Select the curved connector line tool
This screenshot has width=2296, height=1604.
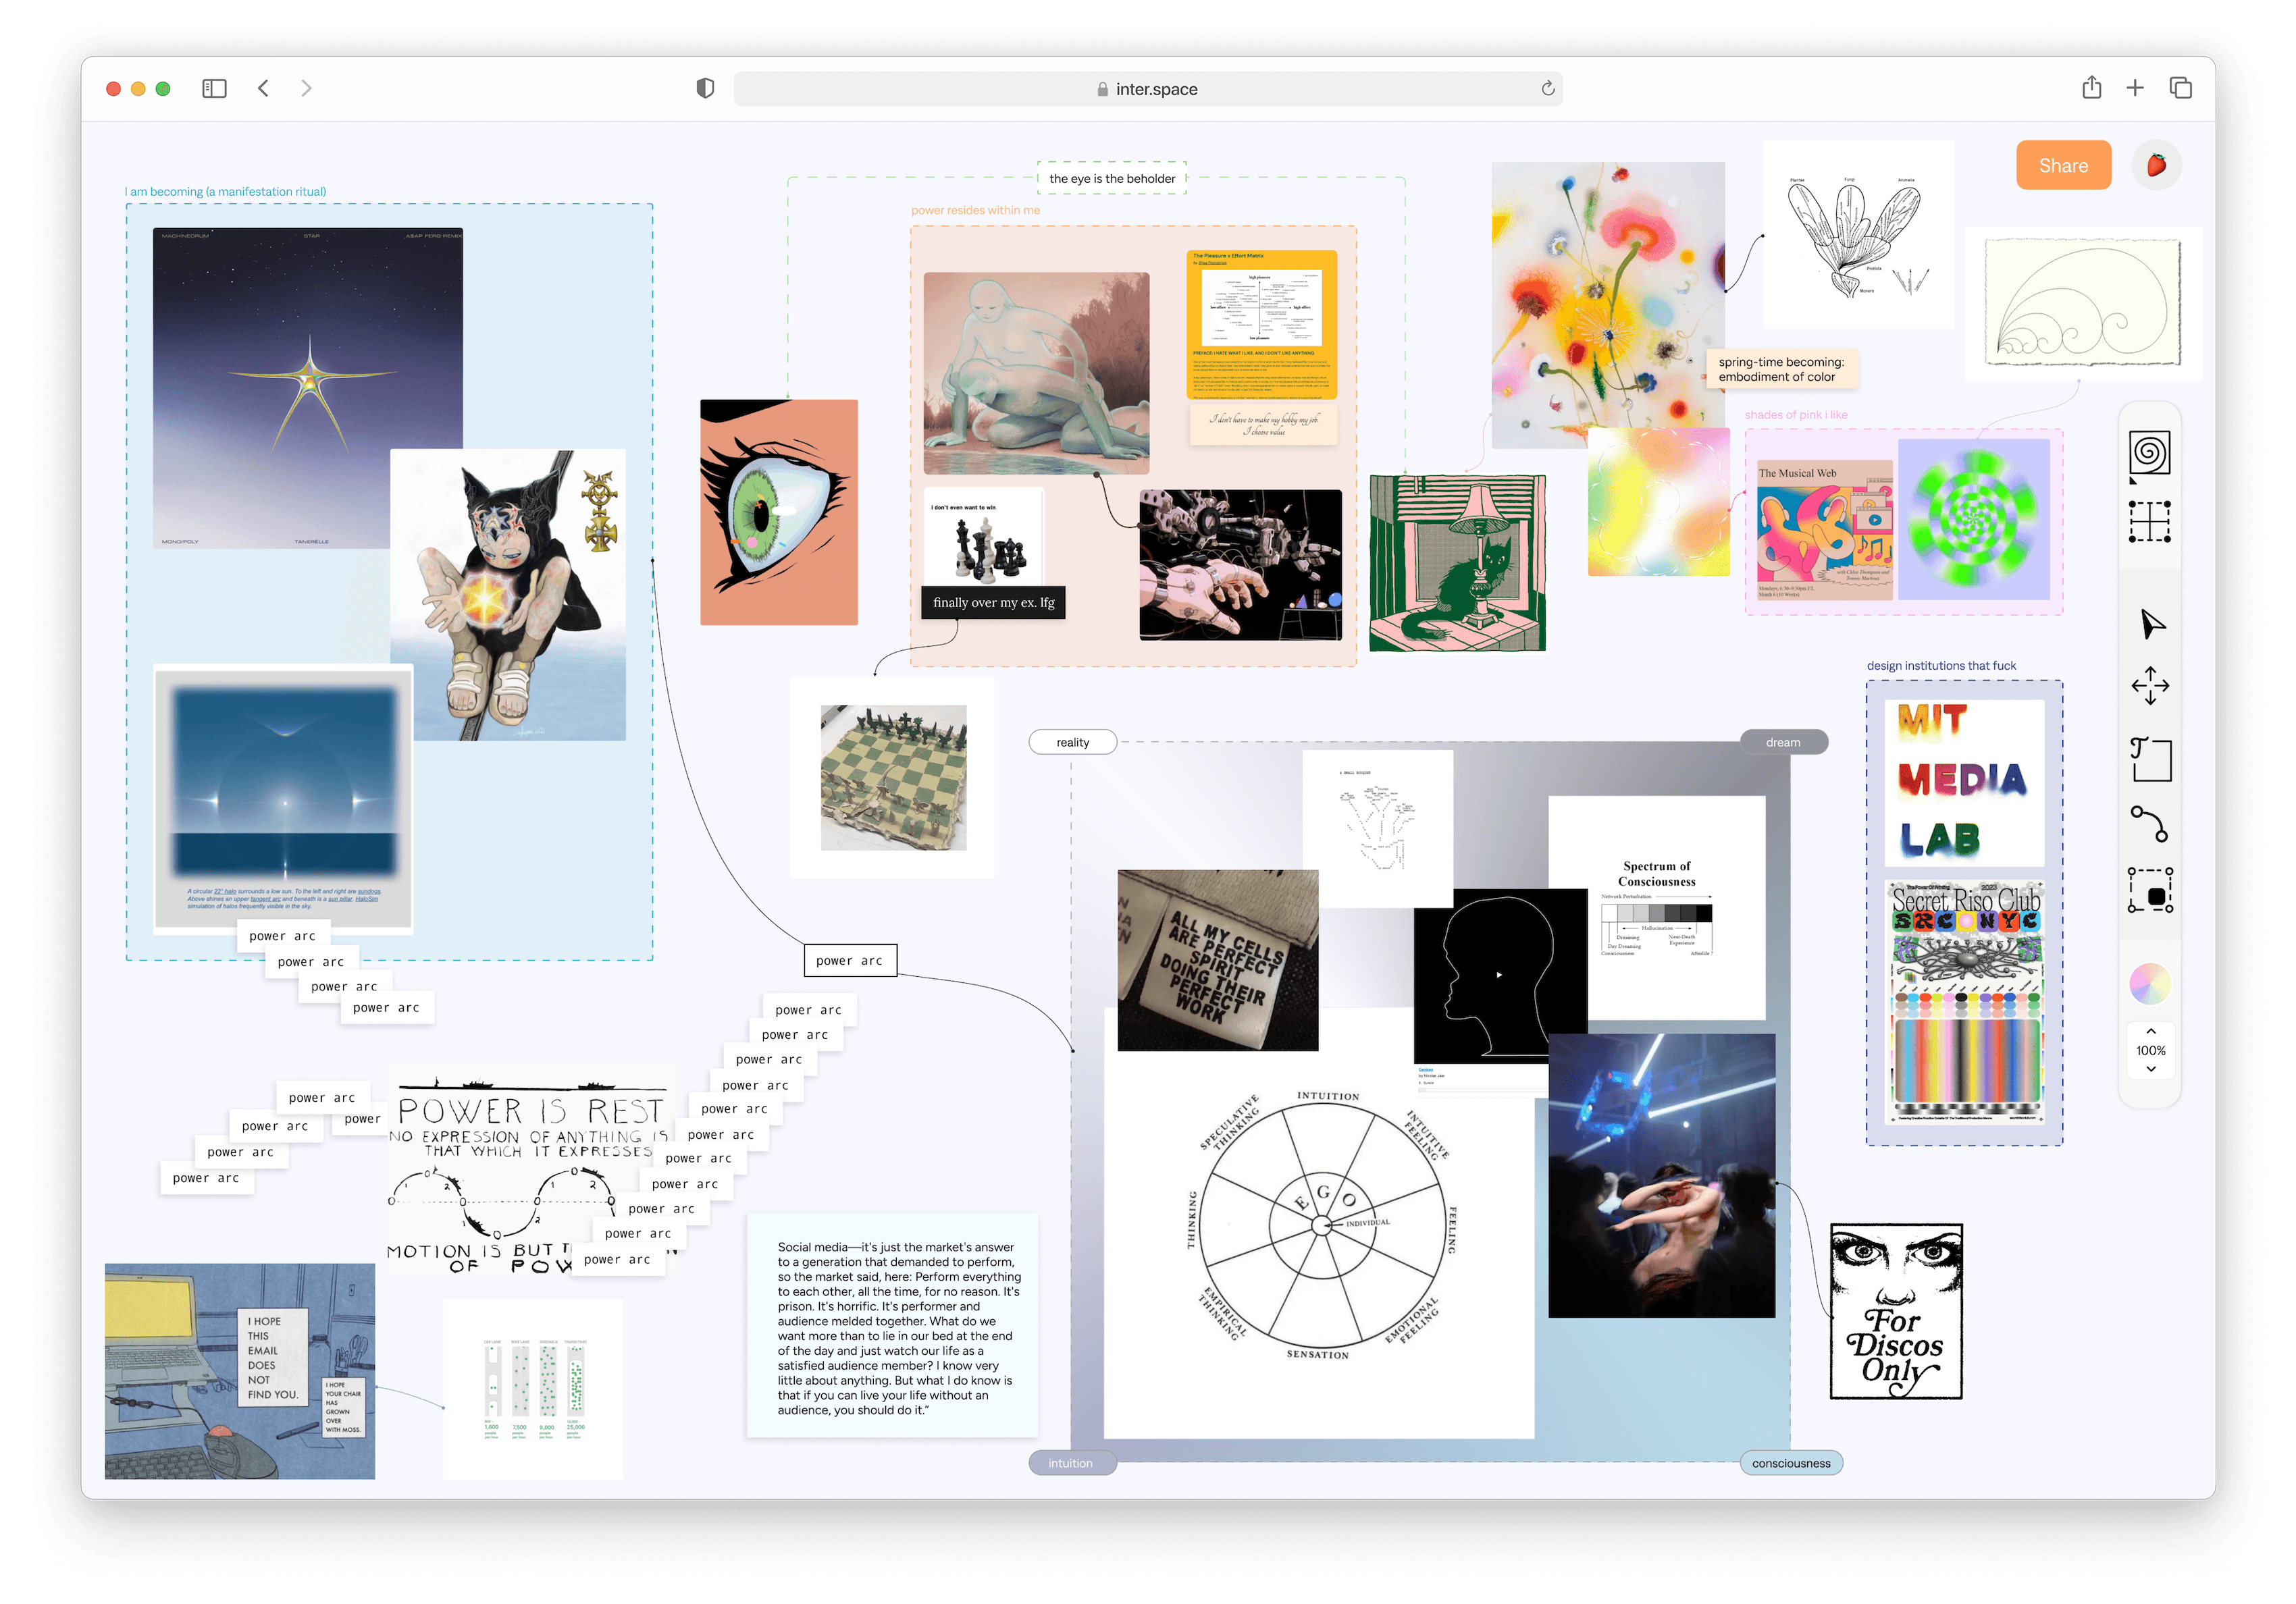click(x=2149, y=824)
